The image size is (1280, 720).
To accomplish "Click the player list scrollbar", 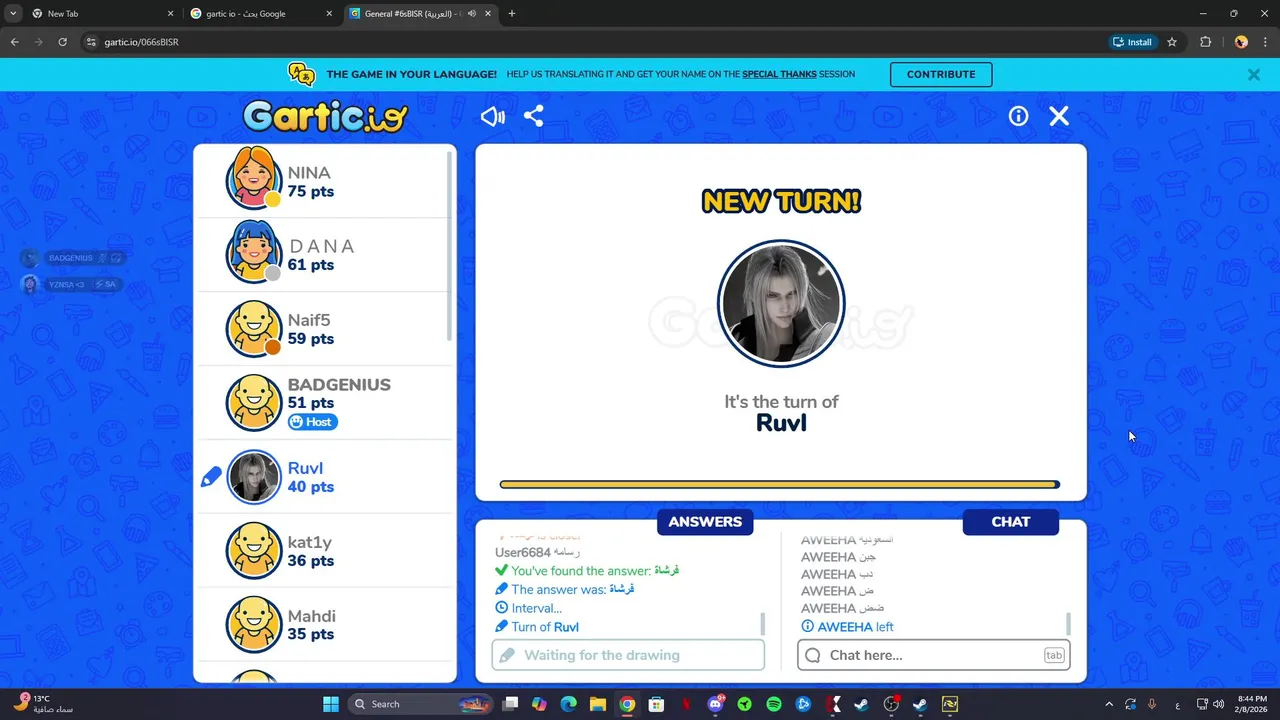I will tap(450, 245).
